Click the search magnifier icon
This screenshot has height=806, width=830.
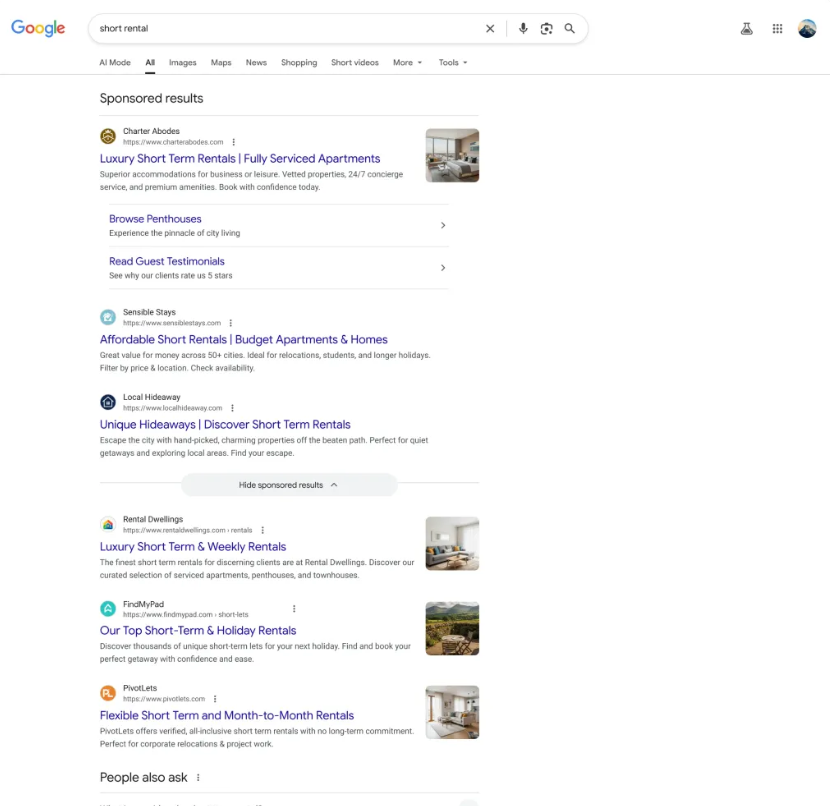coord(569,28)
